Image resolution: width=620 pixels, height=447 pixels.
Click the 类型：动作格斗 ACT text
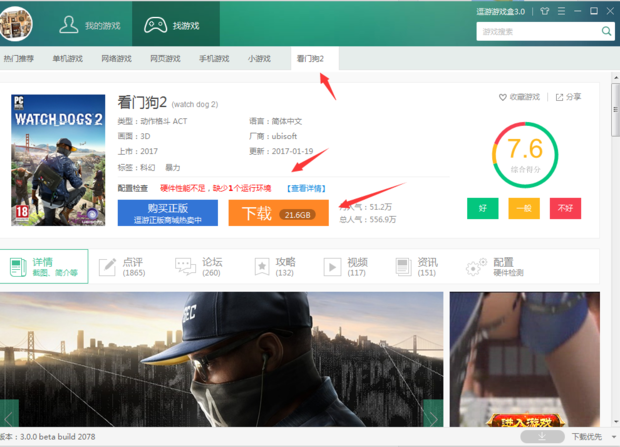(152, 121)
